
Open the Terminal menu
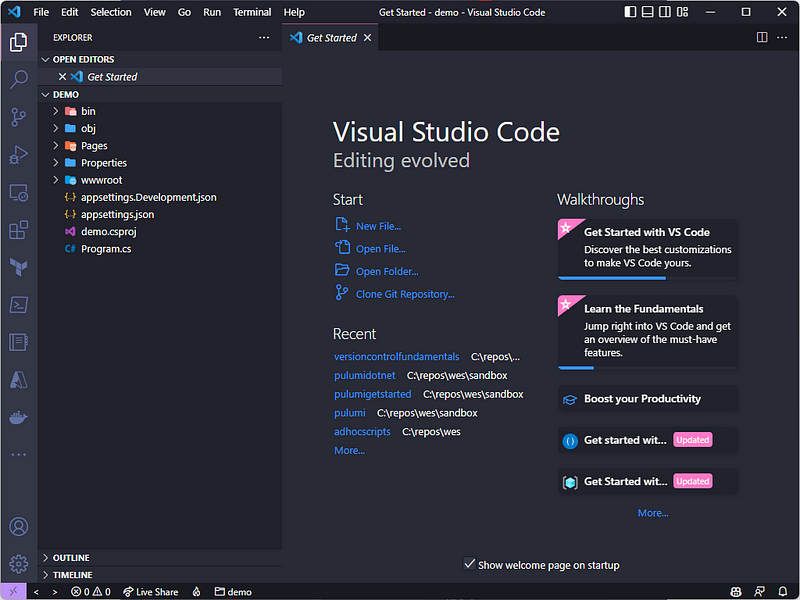click(x=252, y=12)
